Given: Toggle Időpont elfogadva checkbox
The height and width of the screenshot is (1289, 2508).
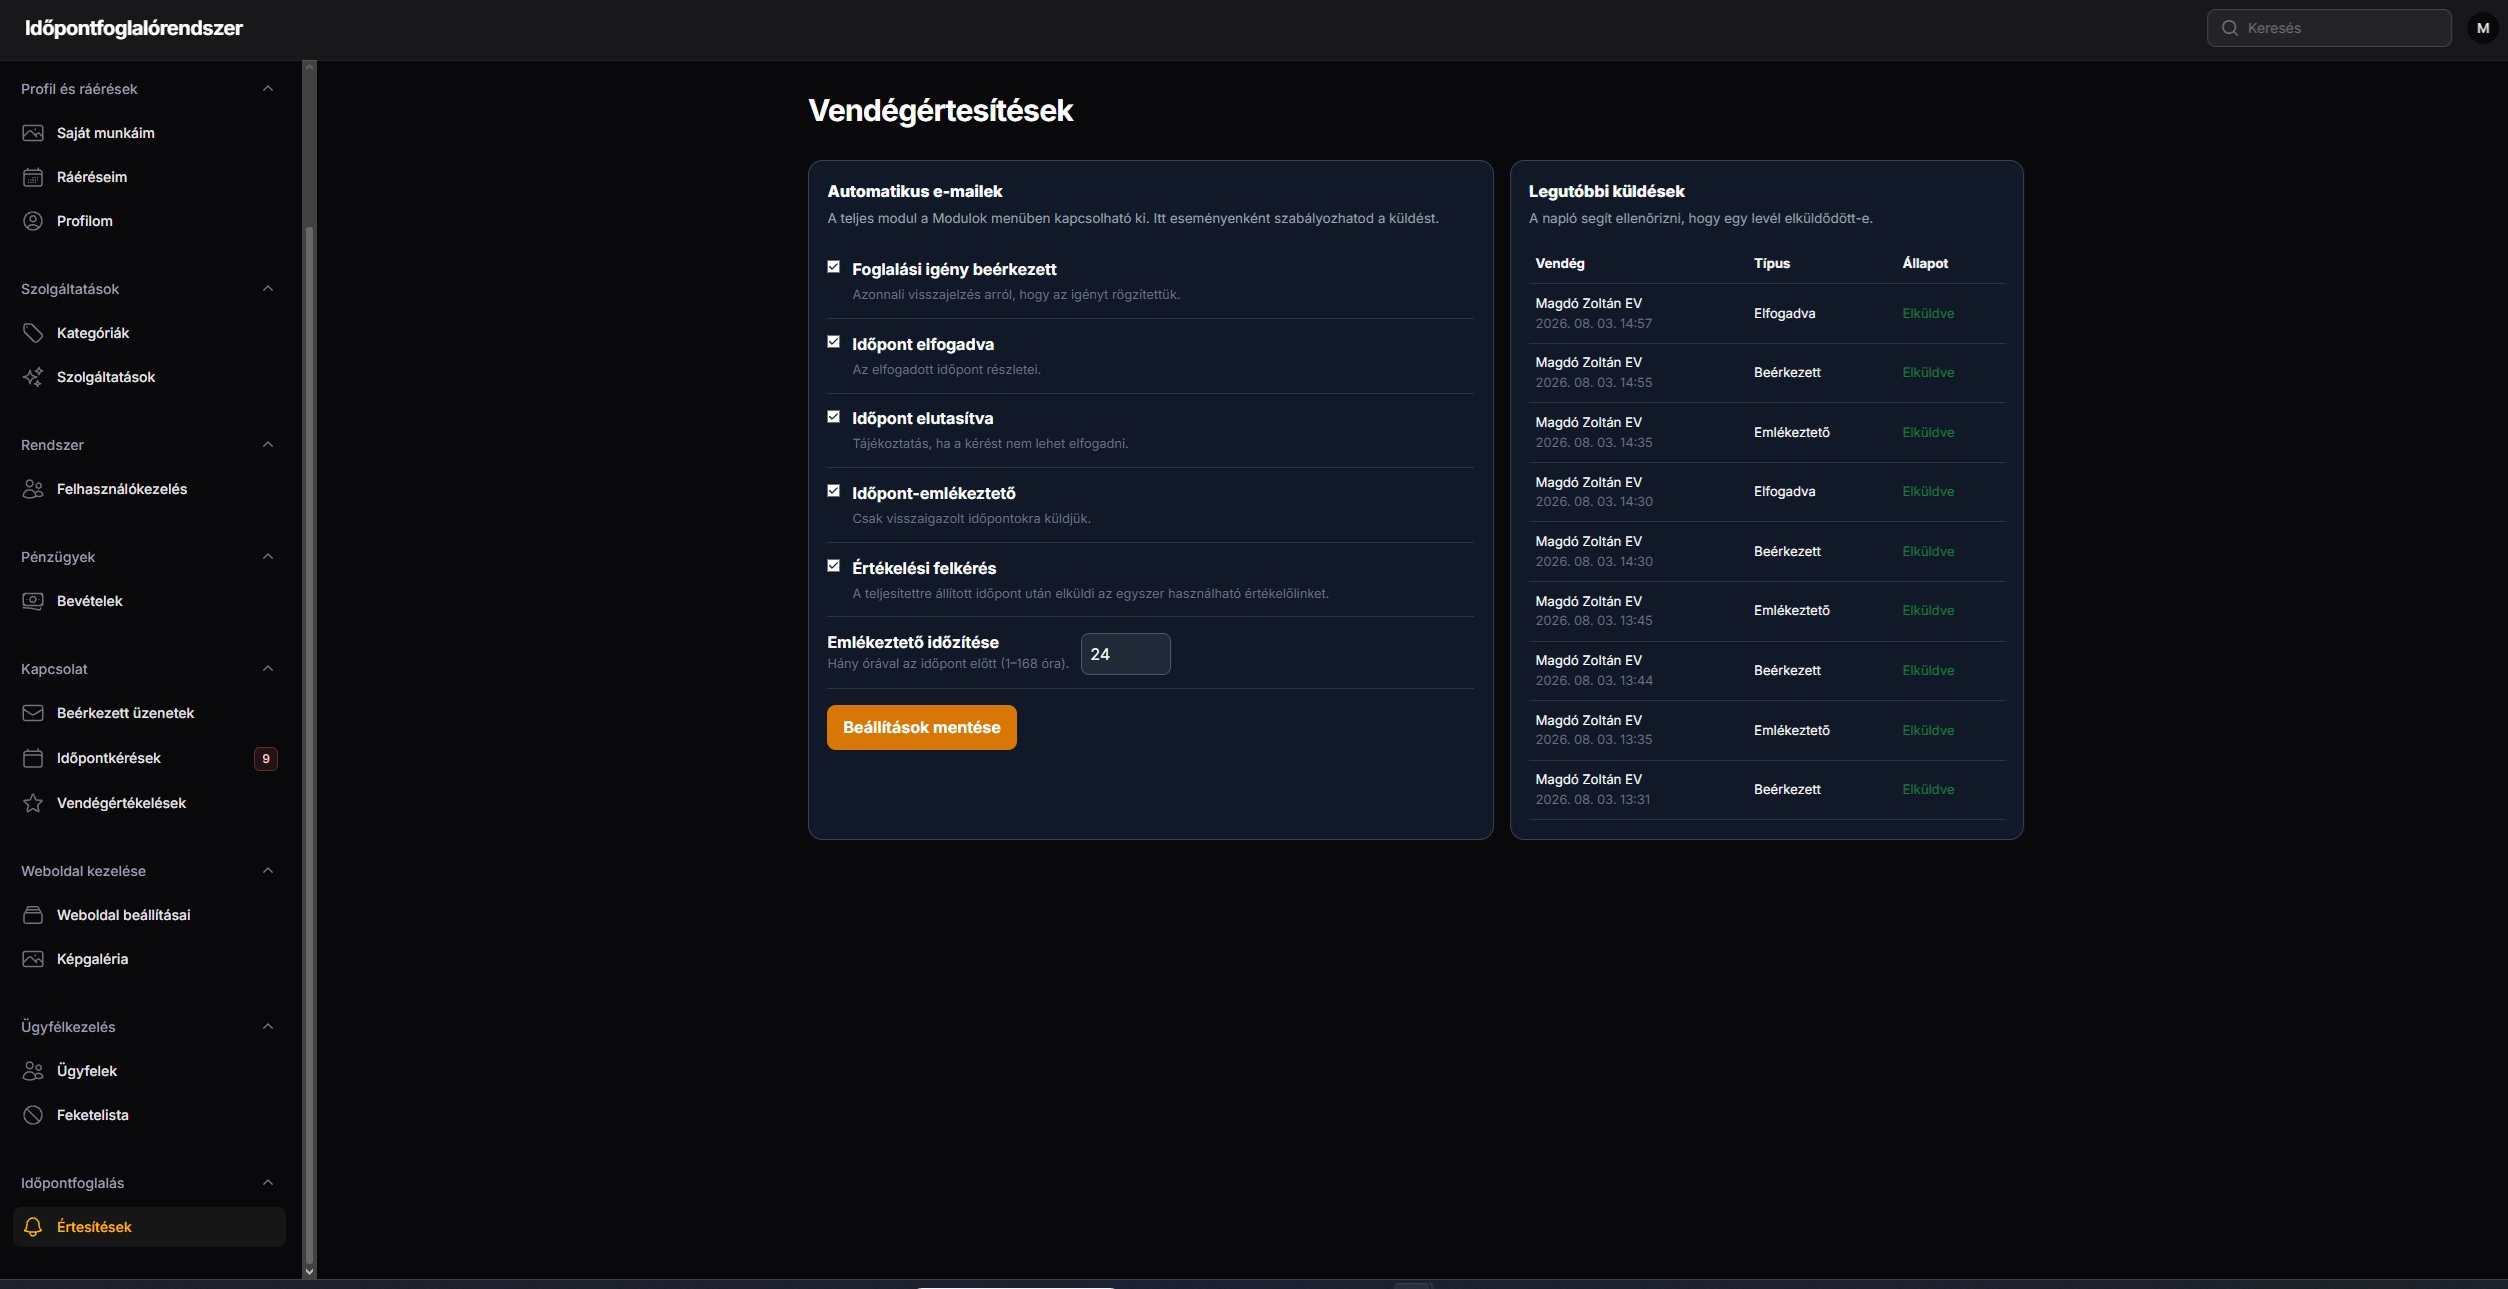Looking at the screenshot, I should [x=833, y=342].
